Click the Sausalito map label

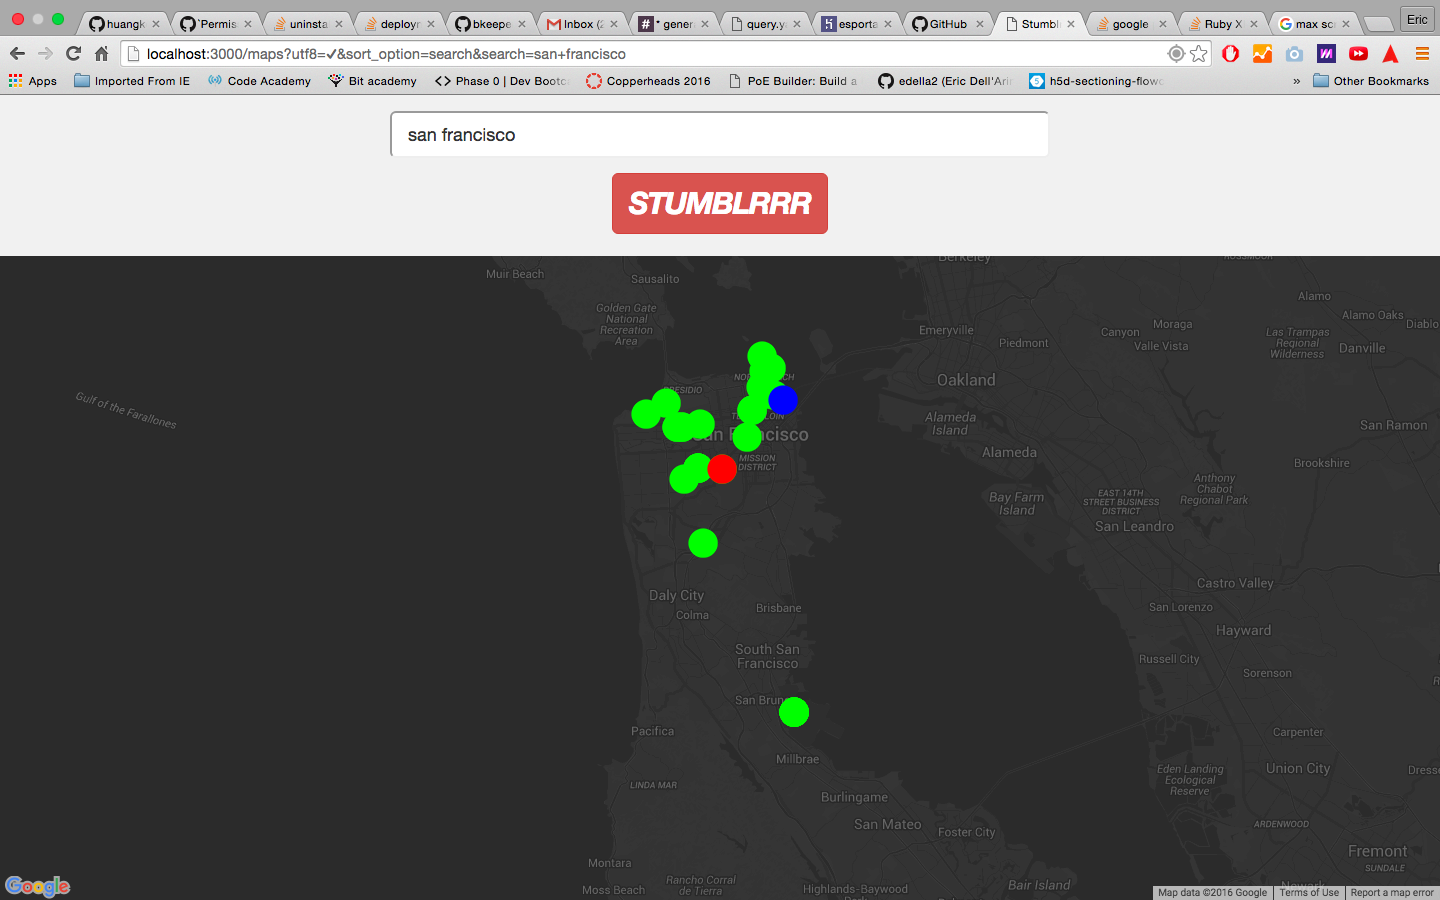point(655,279)
